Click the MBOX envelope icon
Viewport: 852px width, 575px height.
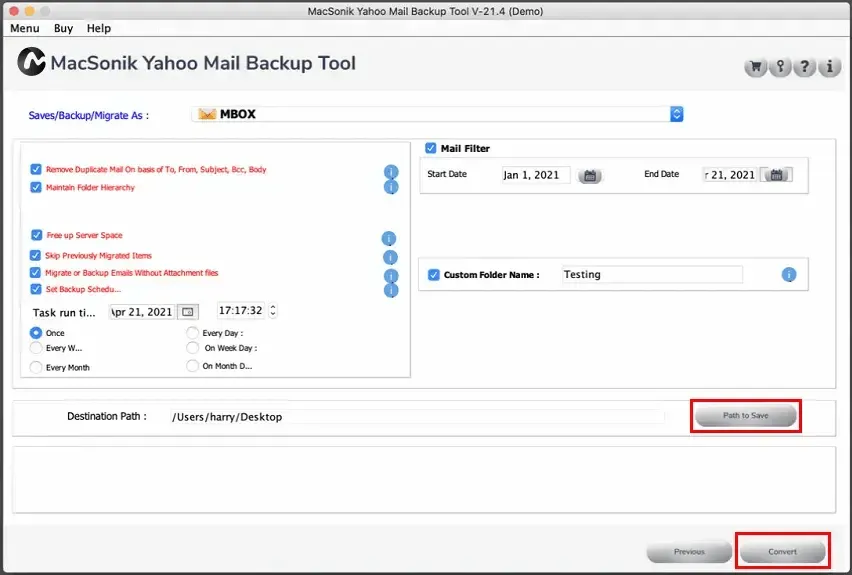[x=207, y=114]
